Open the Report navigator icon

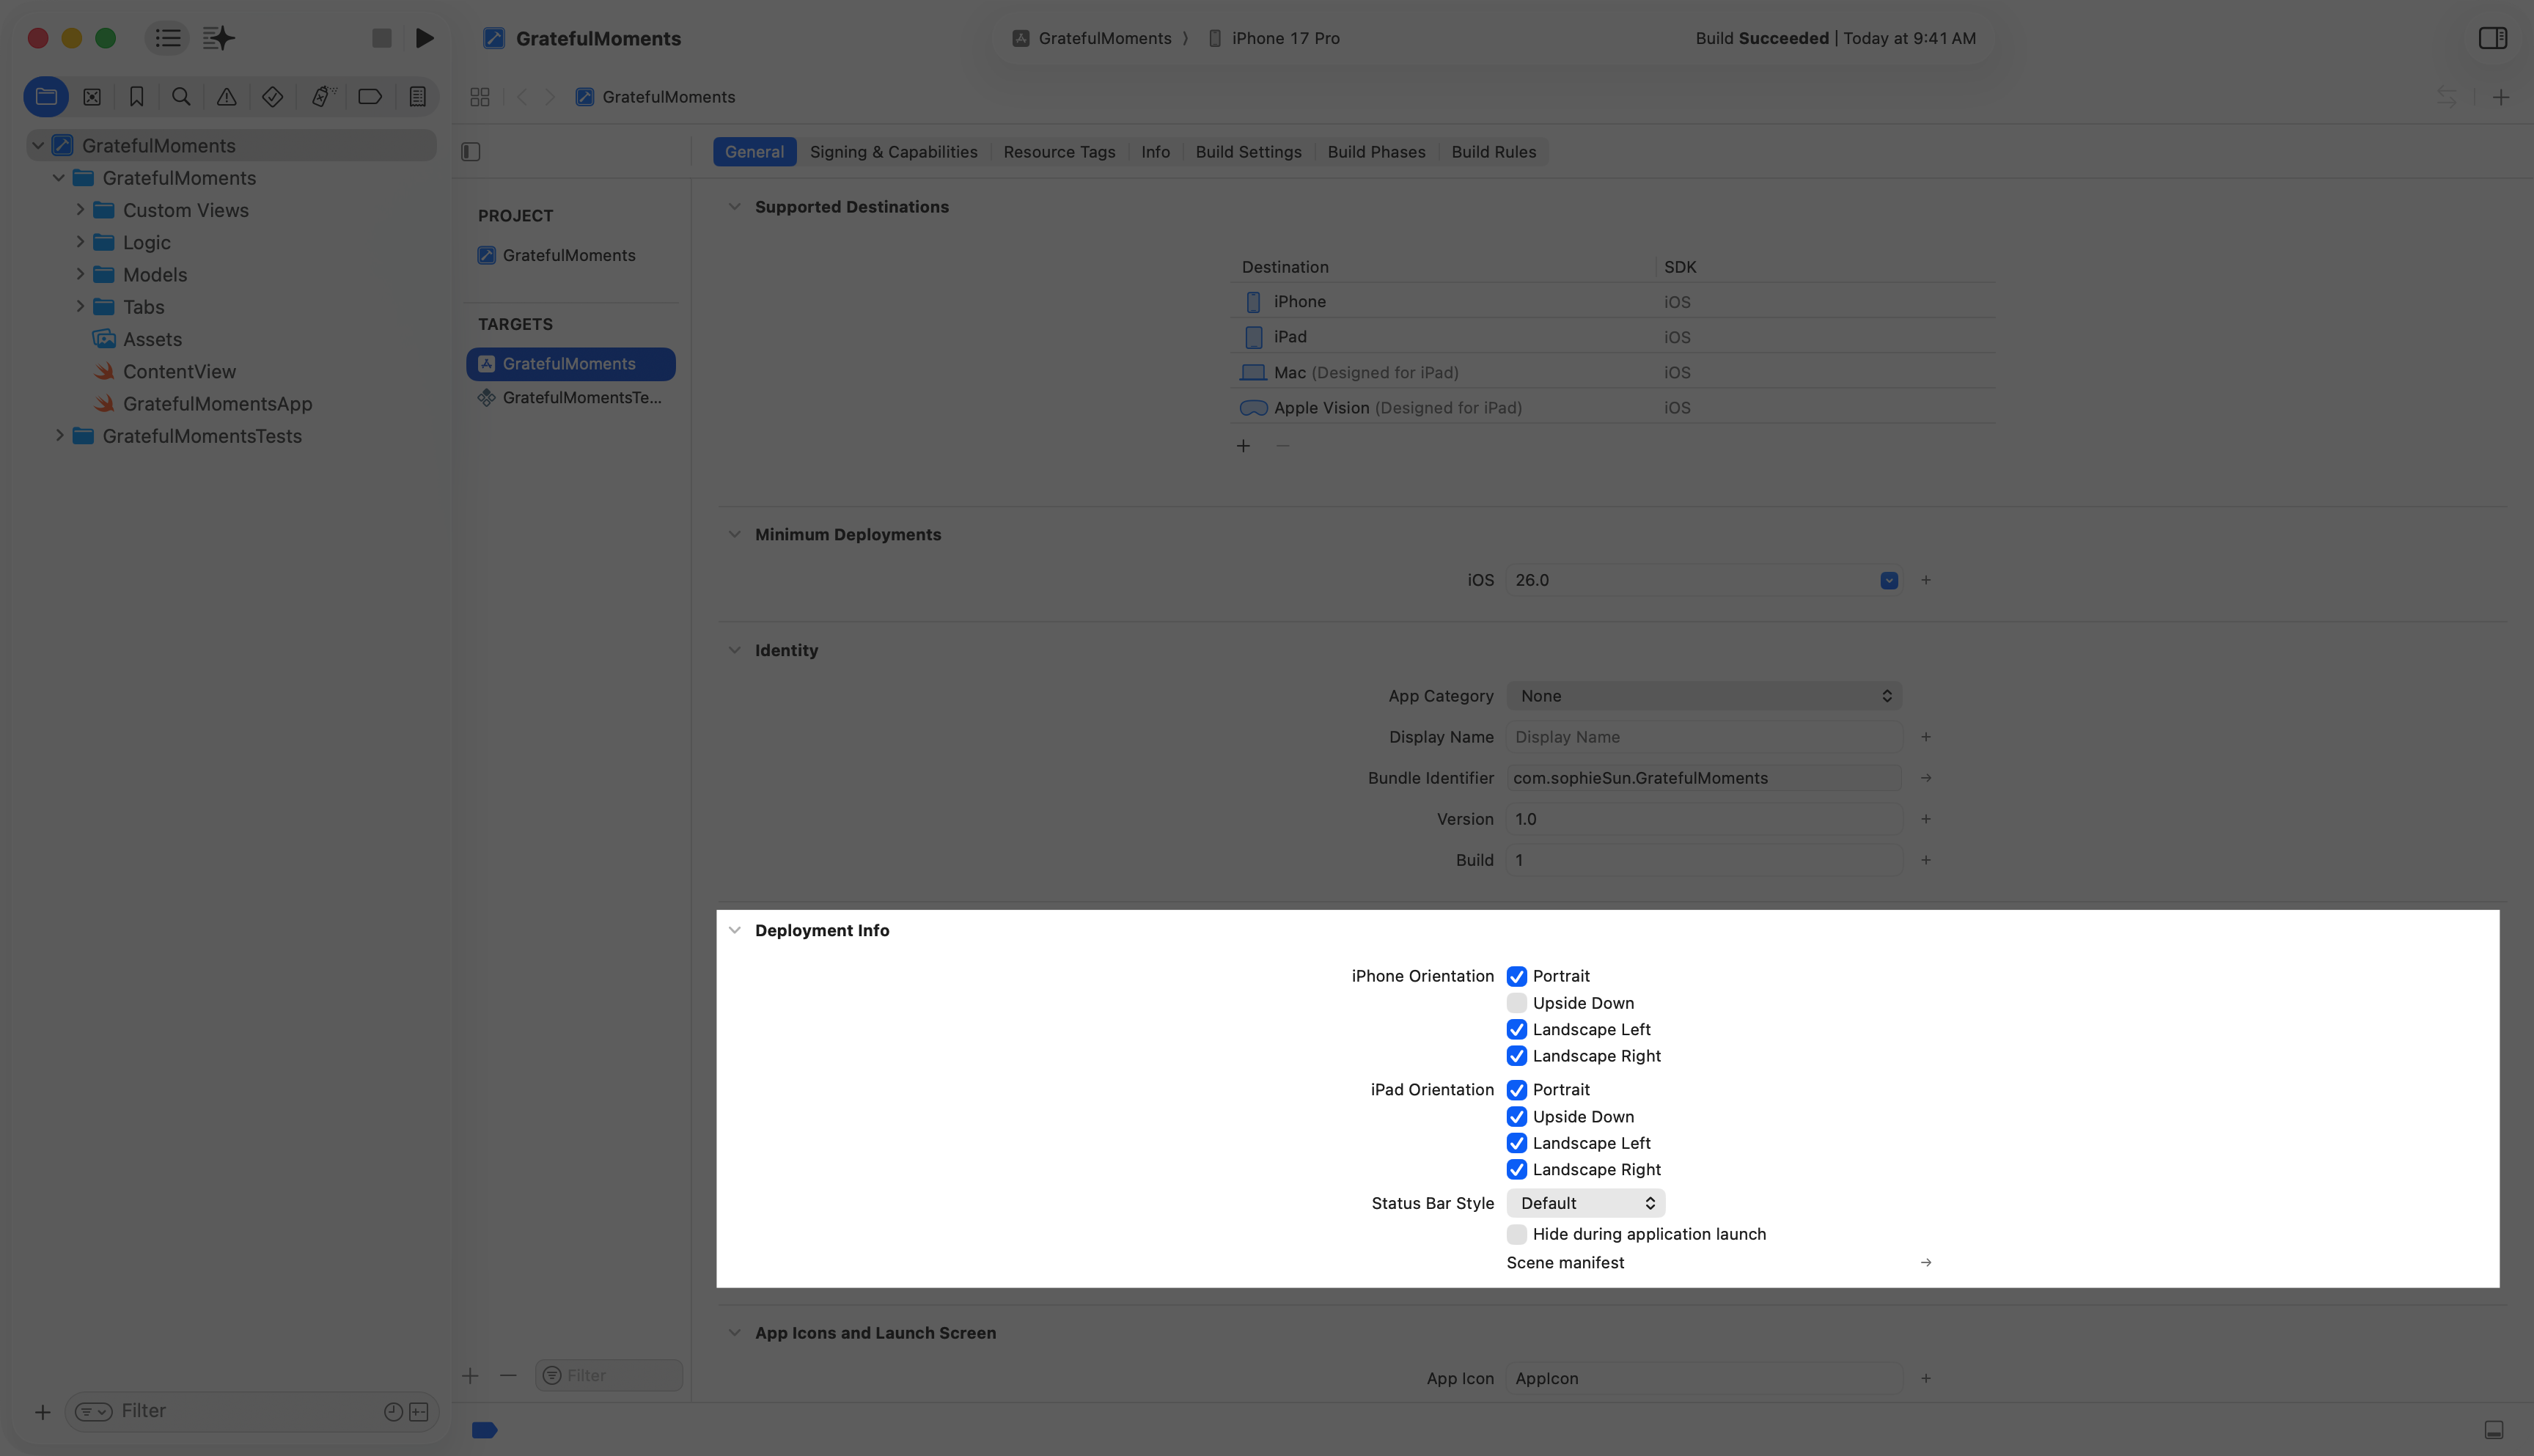tap(418, 97)
